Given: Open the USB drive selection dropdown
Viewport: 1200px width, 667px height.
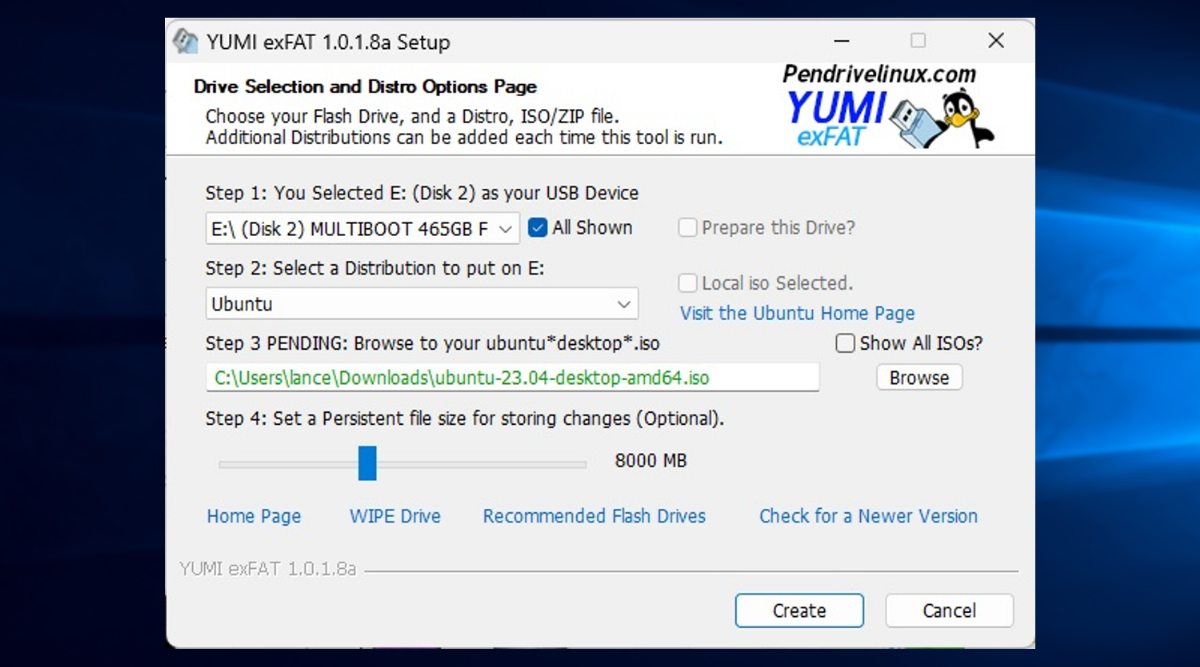Looking at the screenshot, I should click(363, 228).
